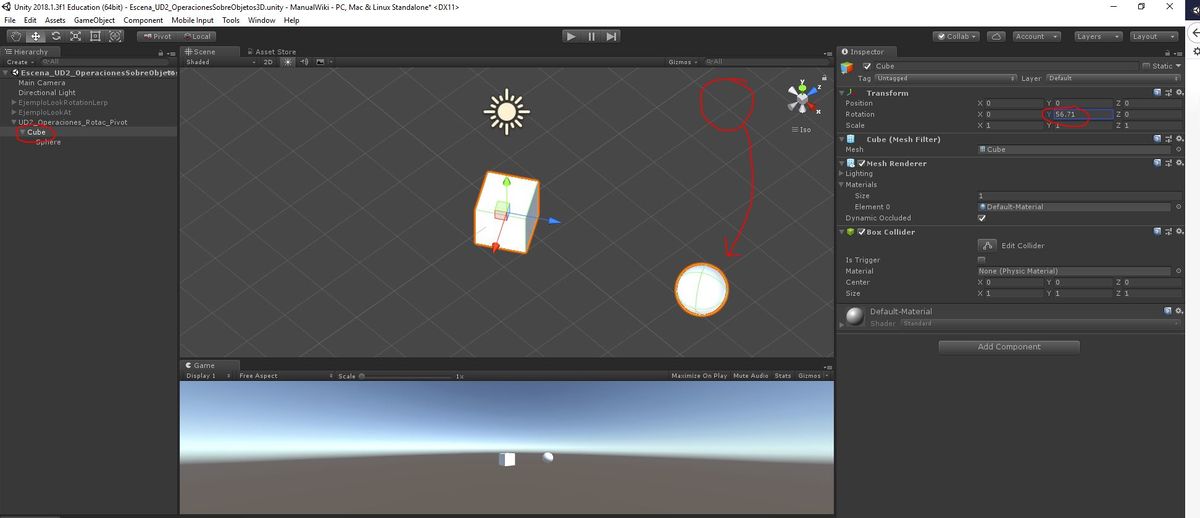Toggle scene lighting sun icon

pos(289,62)
